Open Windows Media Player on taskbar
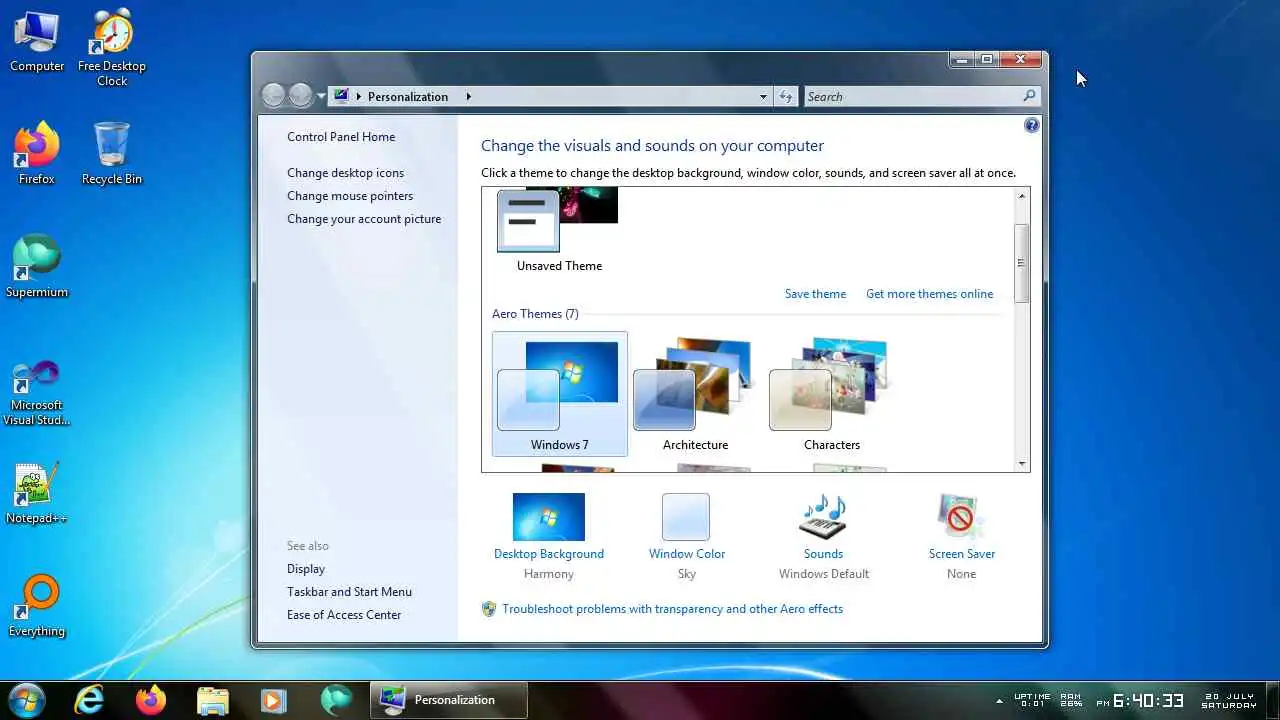 tap(273, 700)
